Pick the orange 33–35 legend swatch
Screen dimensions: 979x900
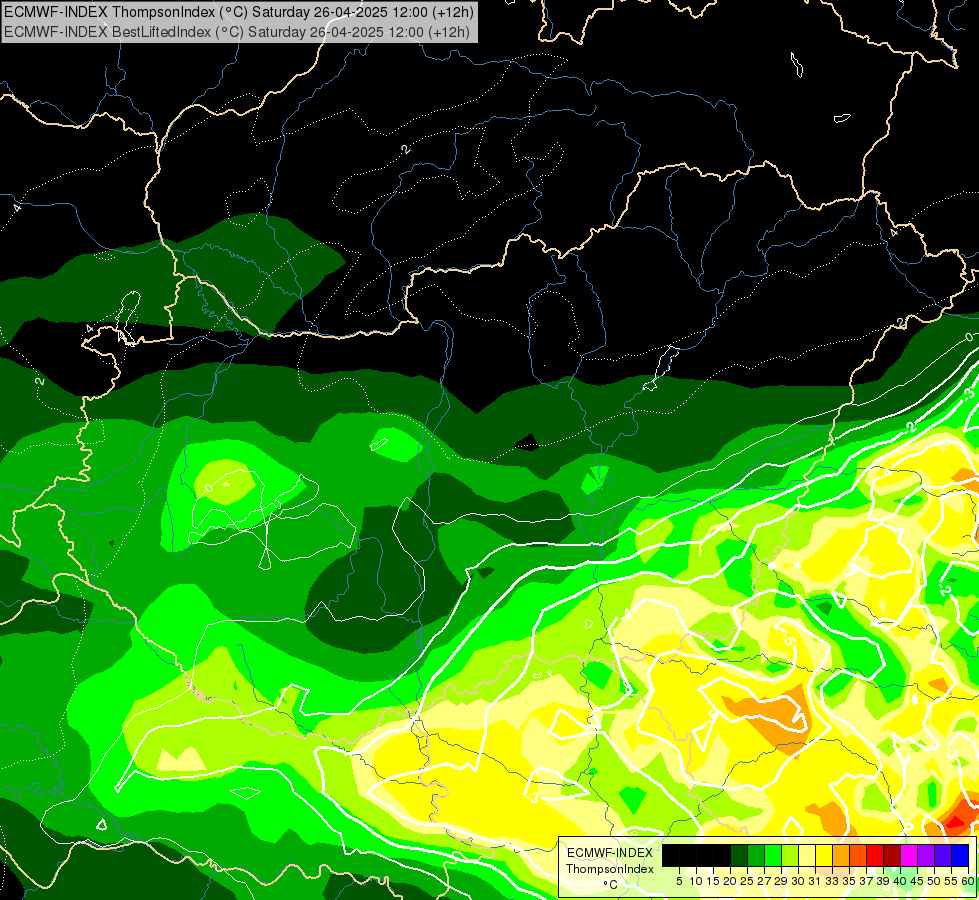(x=841, y=855)
